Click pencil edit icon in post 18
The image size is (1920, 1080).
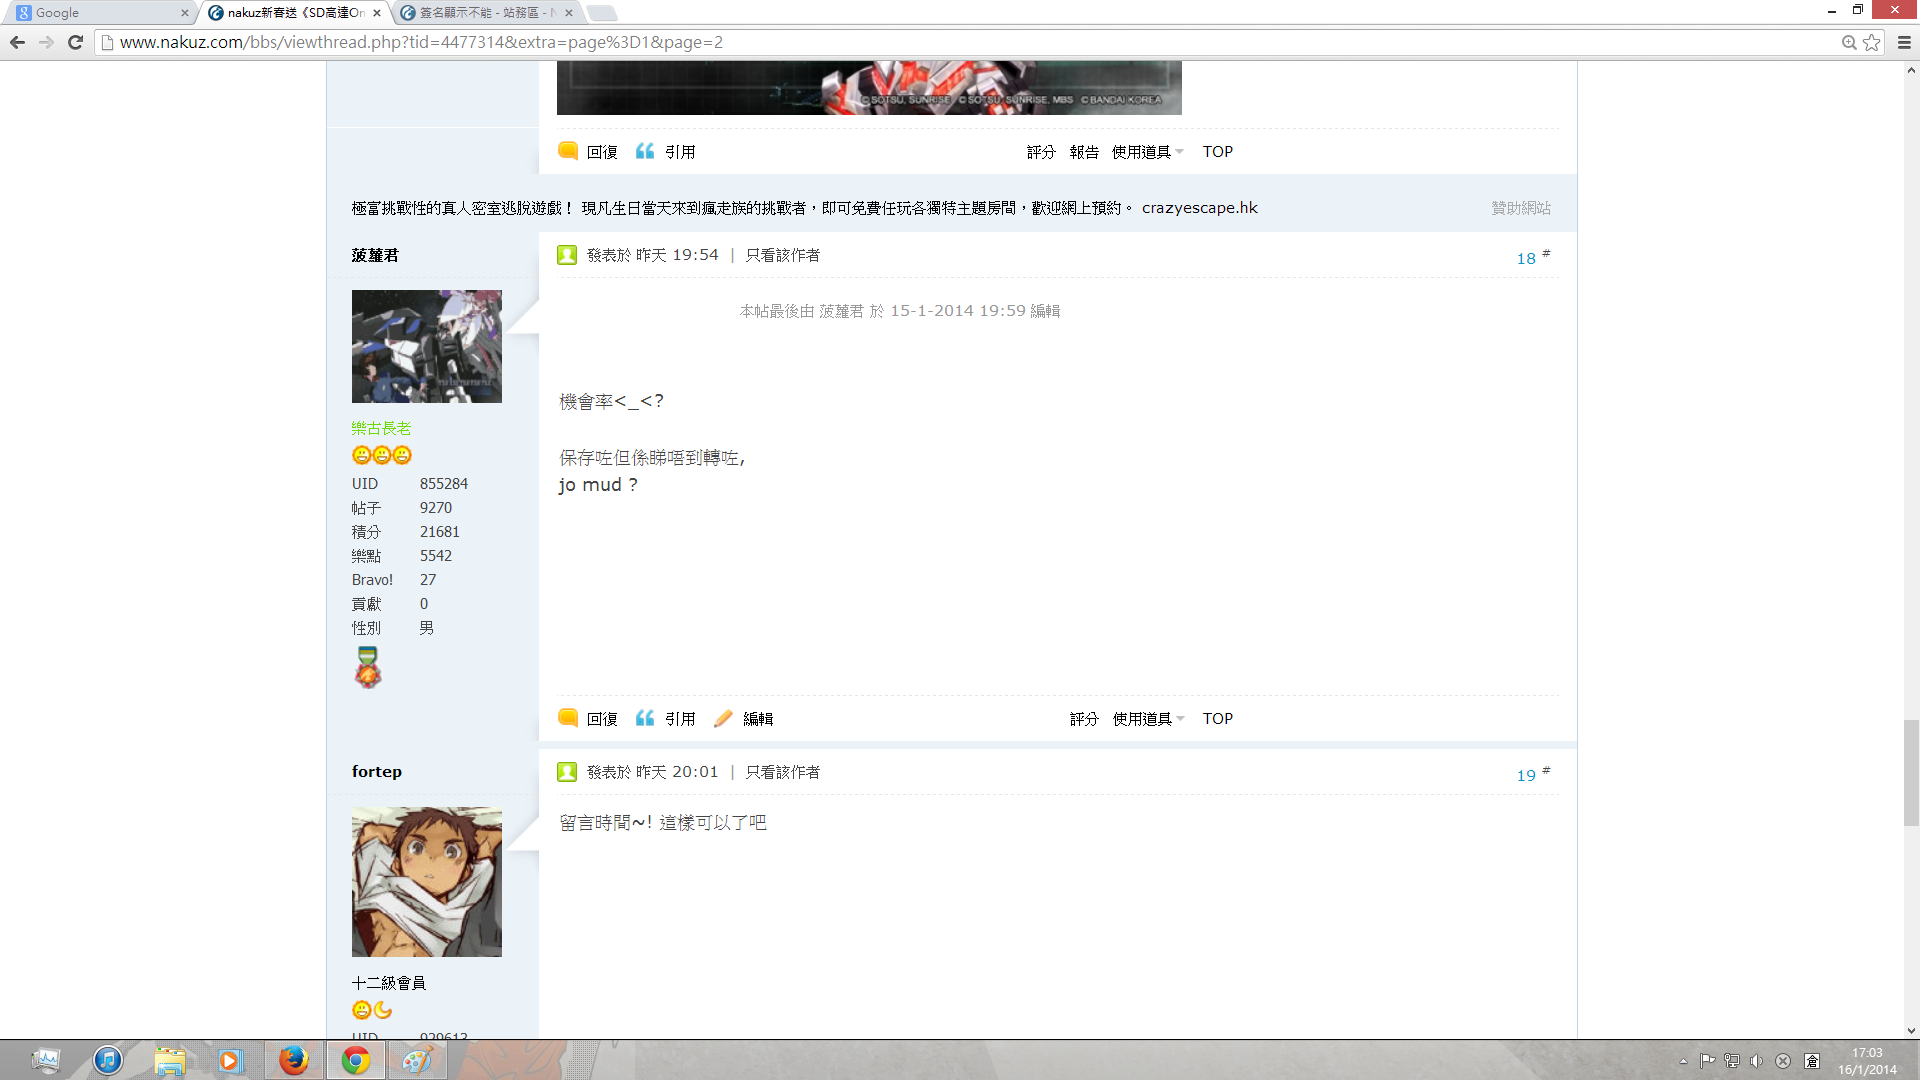[x=723, y=718]
